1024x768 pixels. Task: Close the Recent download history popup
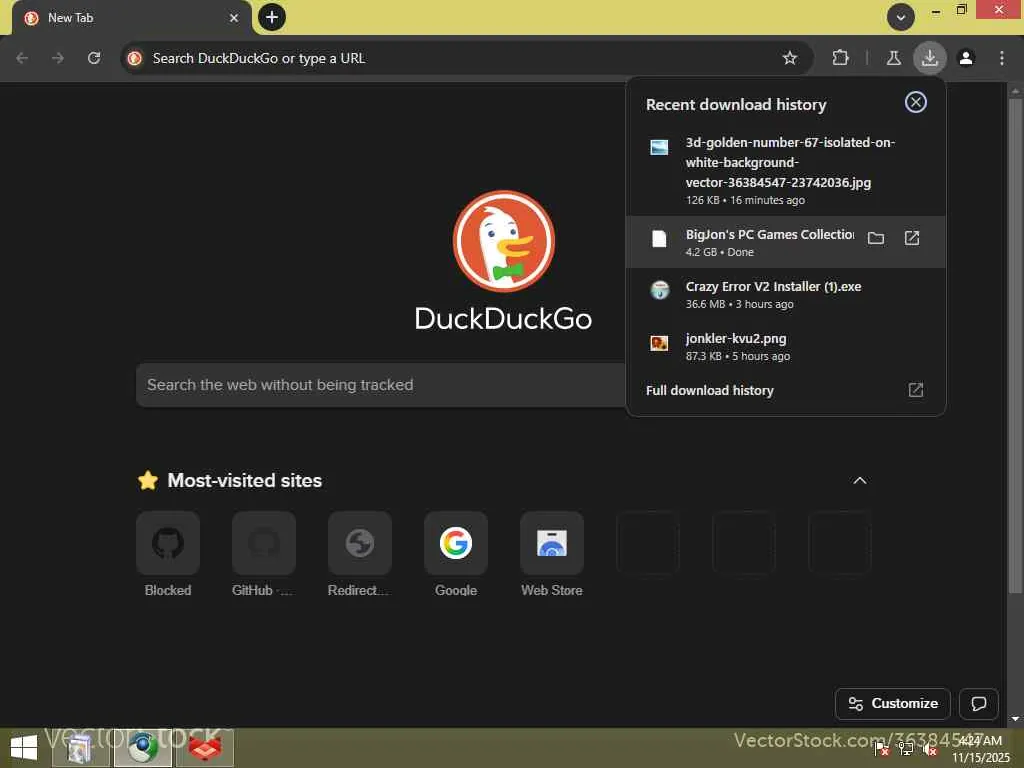click(916, 102)
